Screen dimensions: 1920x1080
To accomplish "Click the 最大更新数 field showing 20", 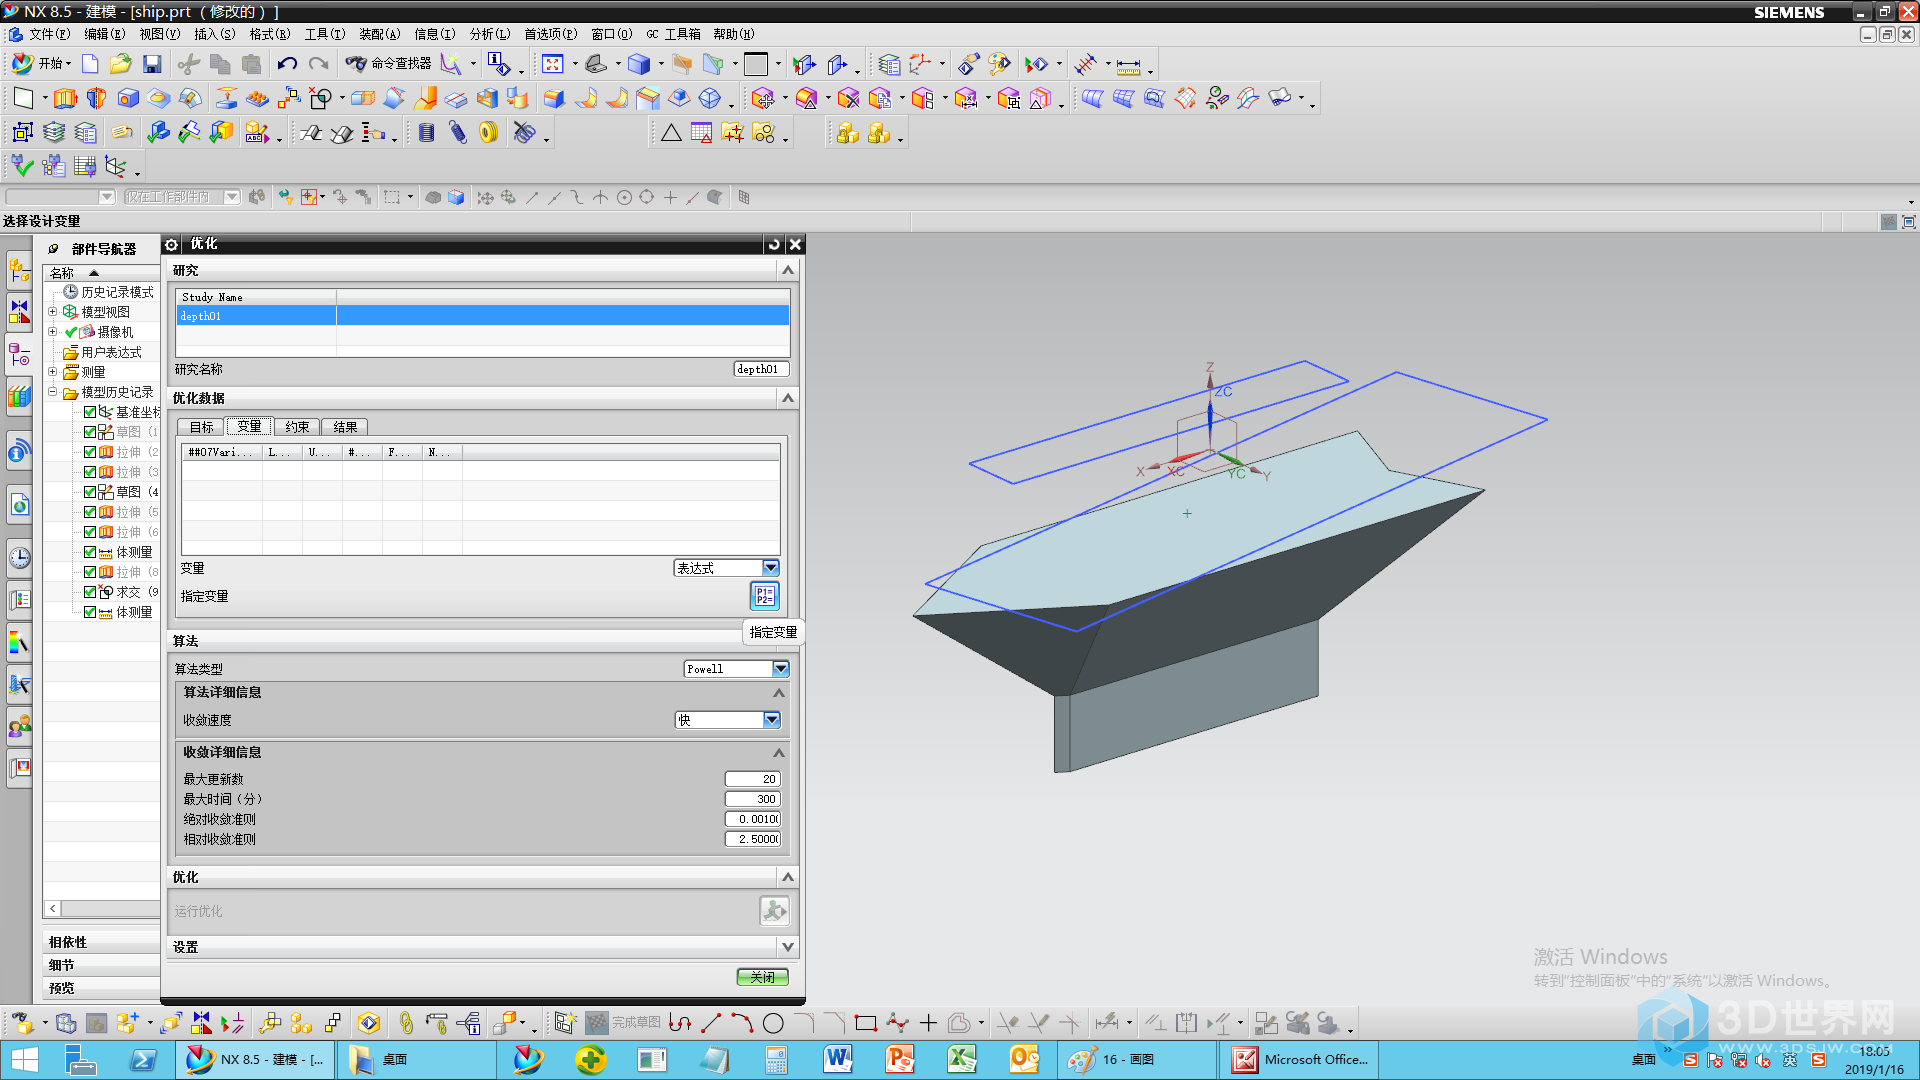I will (752, 779).
